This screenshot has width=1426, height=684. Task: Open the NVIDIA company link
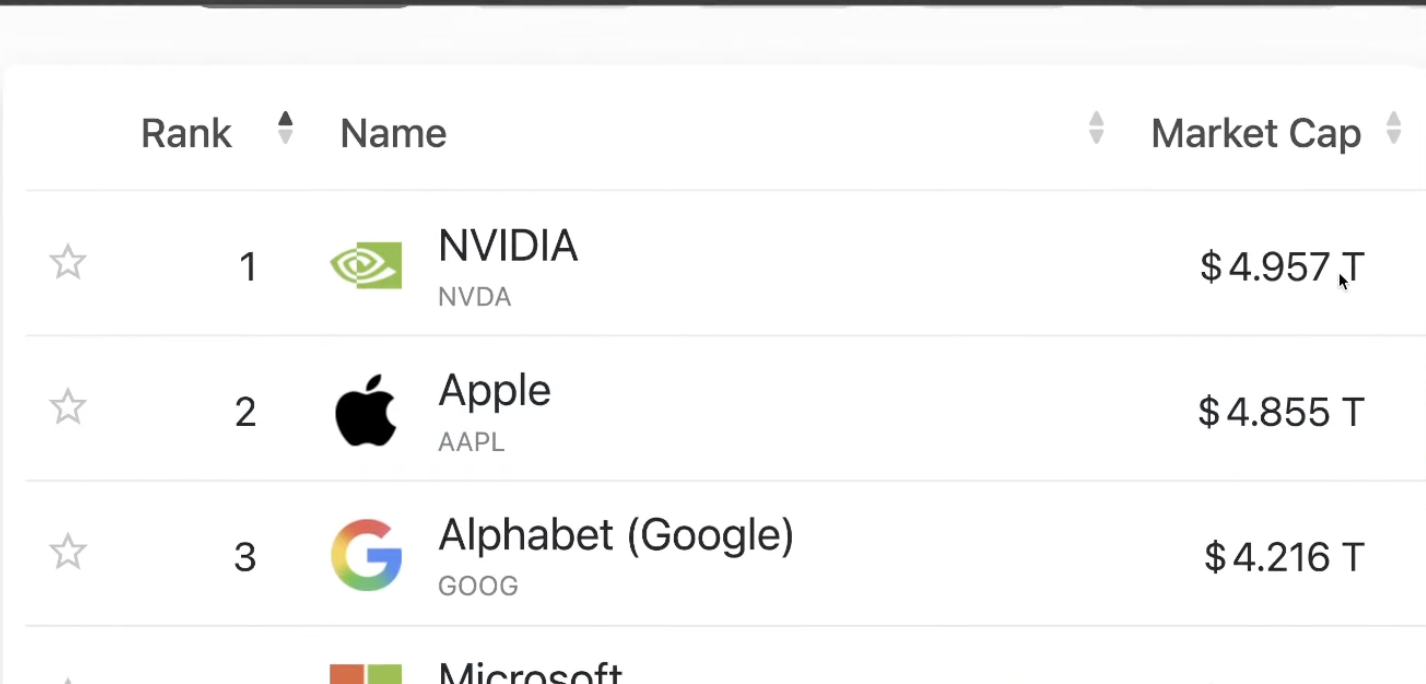[x=508, y=246]
